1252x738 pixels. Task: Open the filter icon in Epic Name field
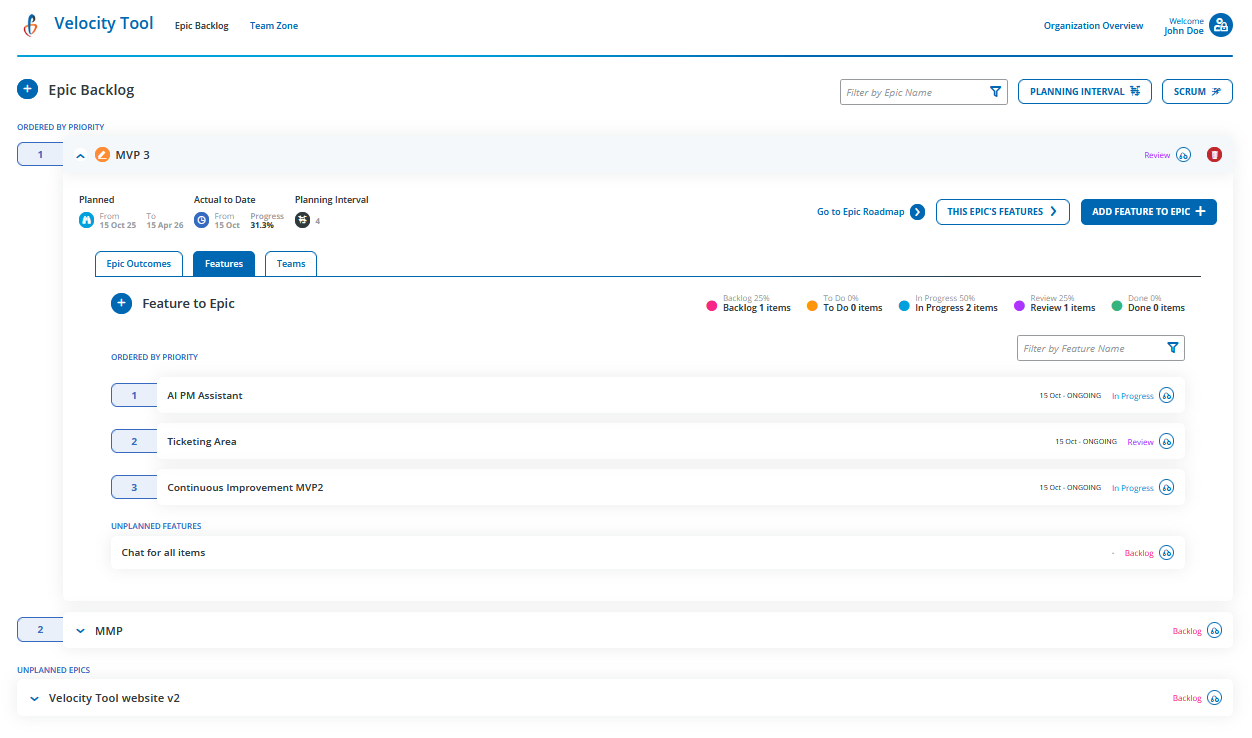[995, 91]
